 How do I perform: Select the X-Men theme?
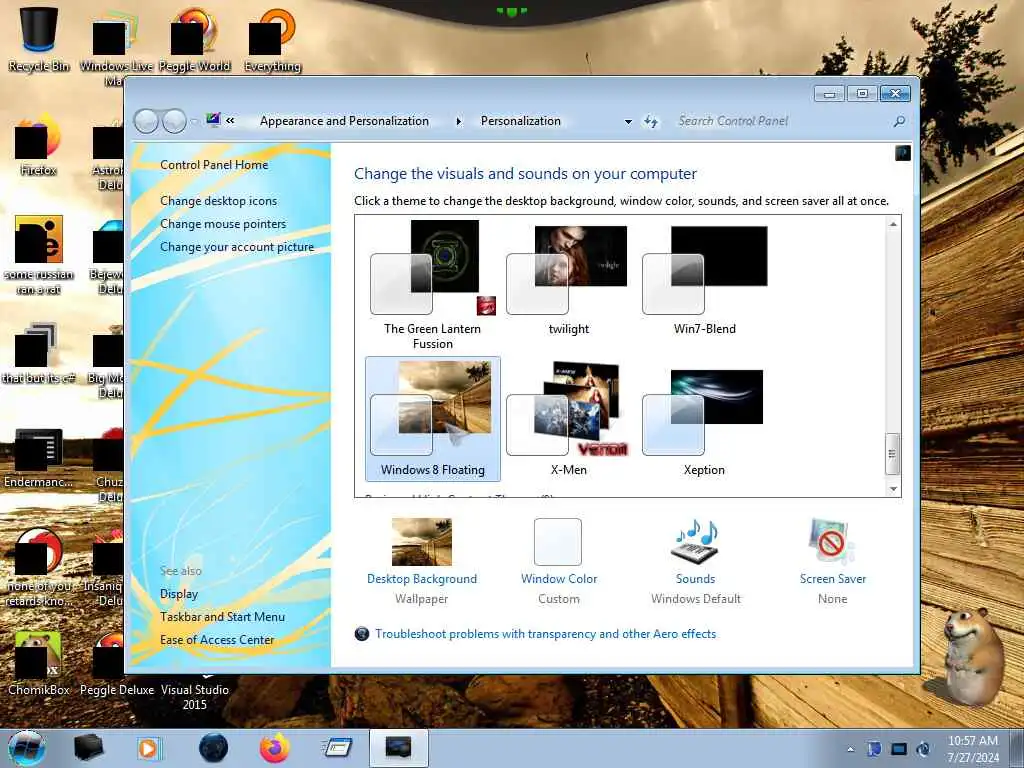[x=568, y=419]
